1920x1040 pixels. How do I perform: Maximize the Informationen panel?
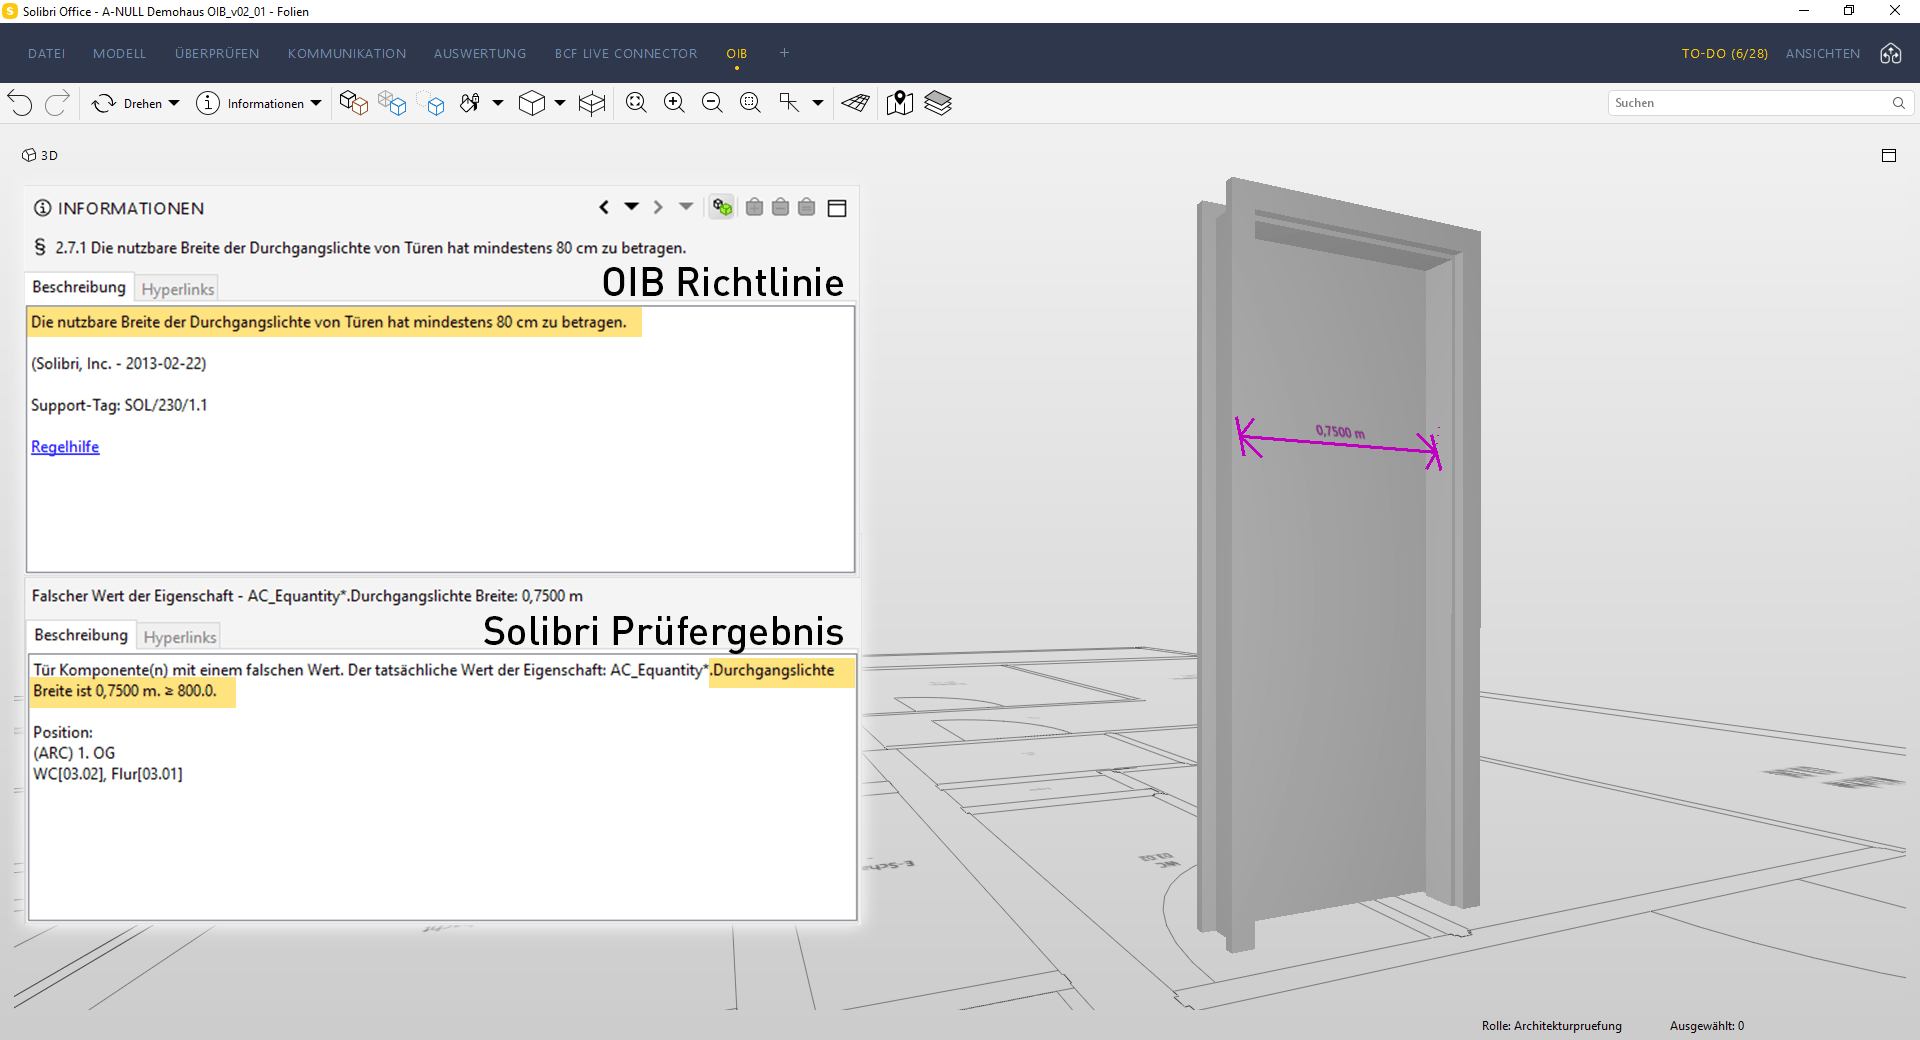(x=837, y=208)
